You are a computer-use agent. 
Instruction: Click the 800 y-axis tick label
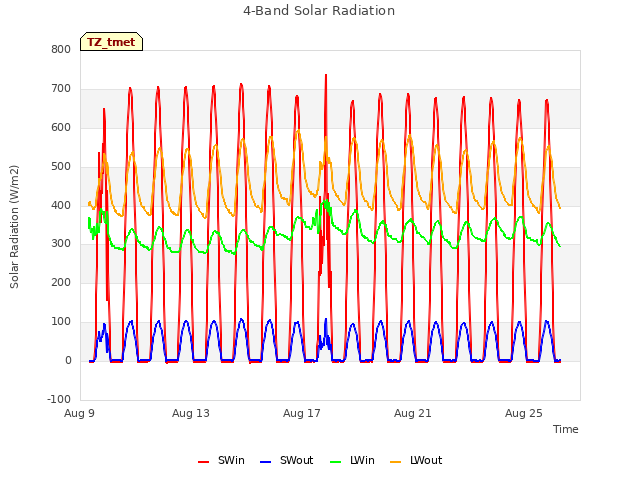click(x=61, y=50)
